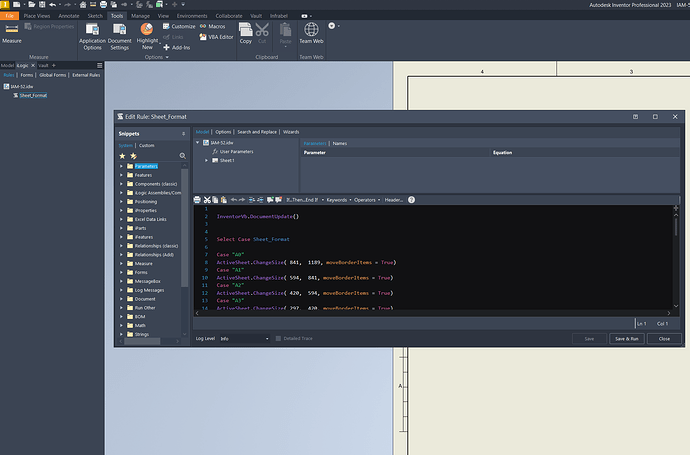
Task: Expand the Sheet:1 tree node
Action: point(207,160)
